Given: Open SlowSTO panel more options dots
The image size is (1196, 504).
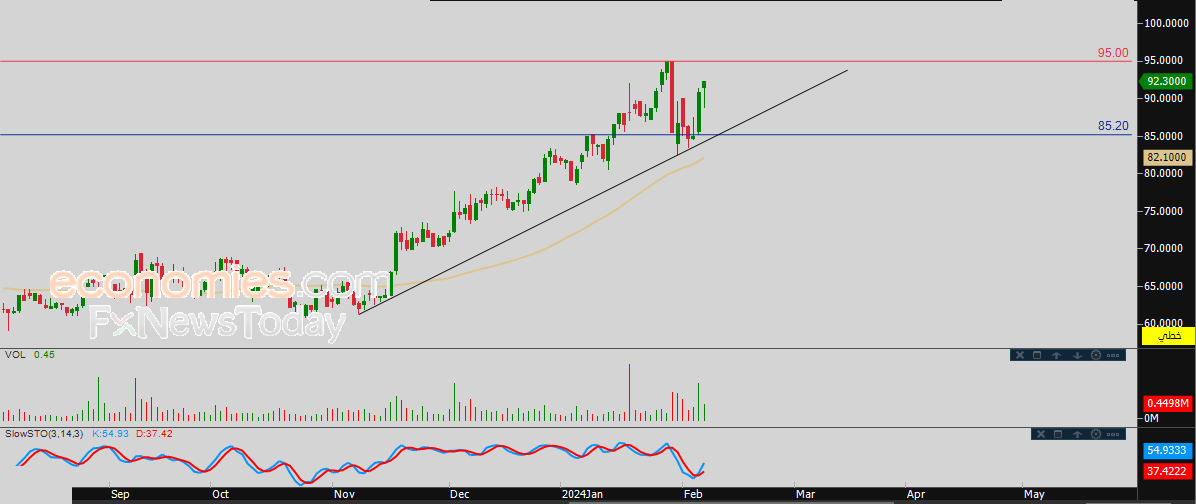Looking at the screenshot, I should pyautogui.click(x=1113, y=434).
